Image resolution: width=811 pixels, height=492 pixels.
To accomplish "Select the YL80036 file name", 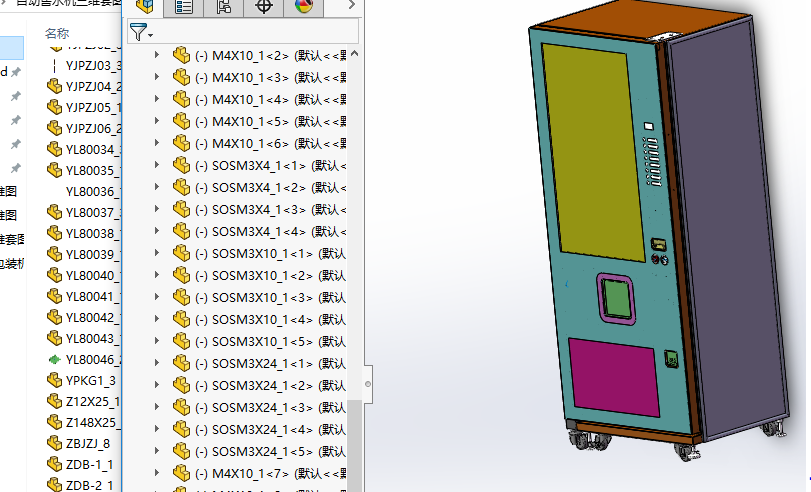I will (93, 191).
